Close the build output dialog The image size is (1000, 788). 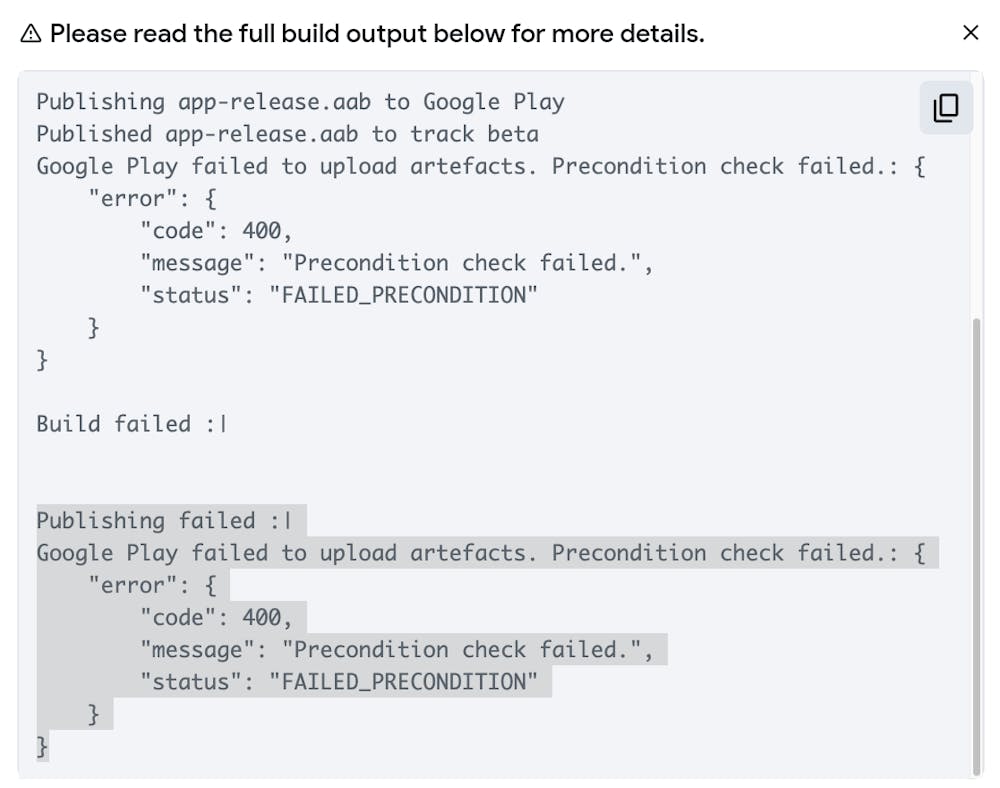[970, 33]
